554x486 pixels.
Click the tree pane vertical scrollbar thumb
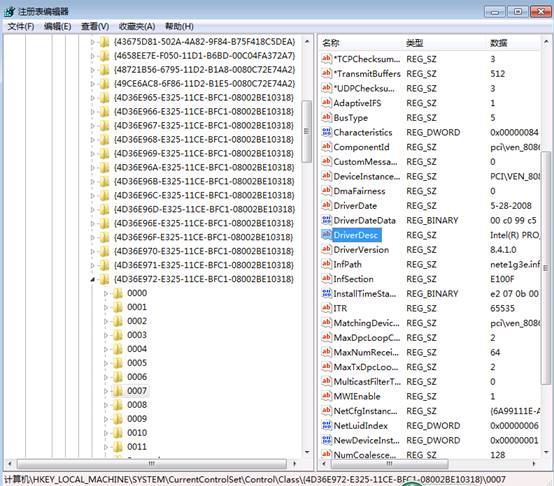click(x=307, y=131)
